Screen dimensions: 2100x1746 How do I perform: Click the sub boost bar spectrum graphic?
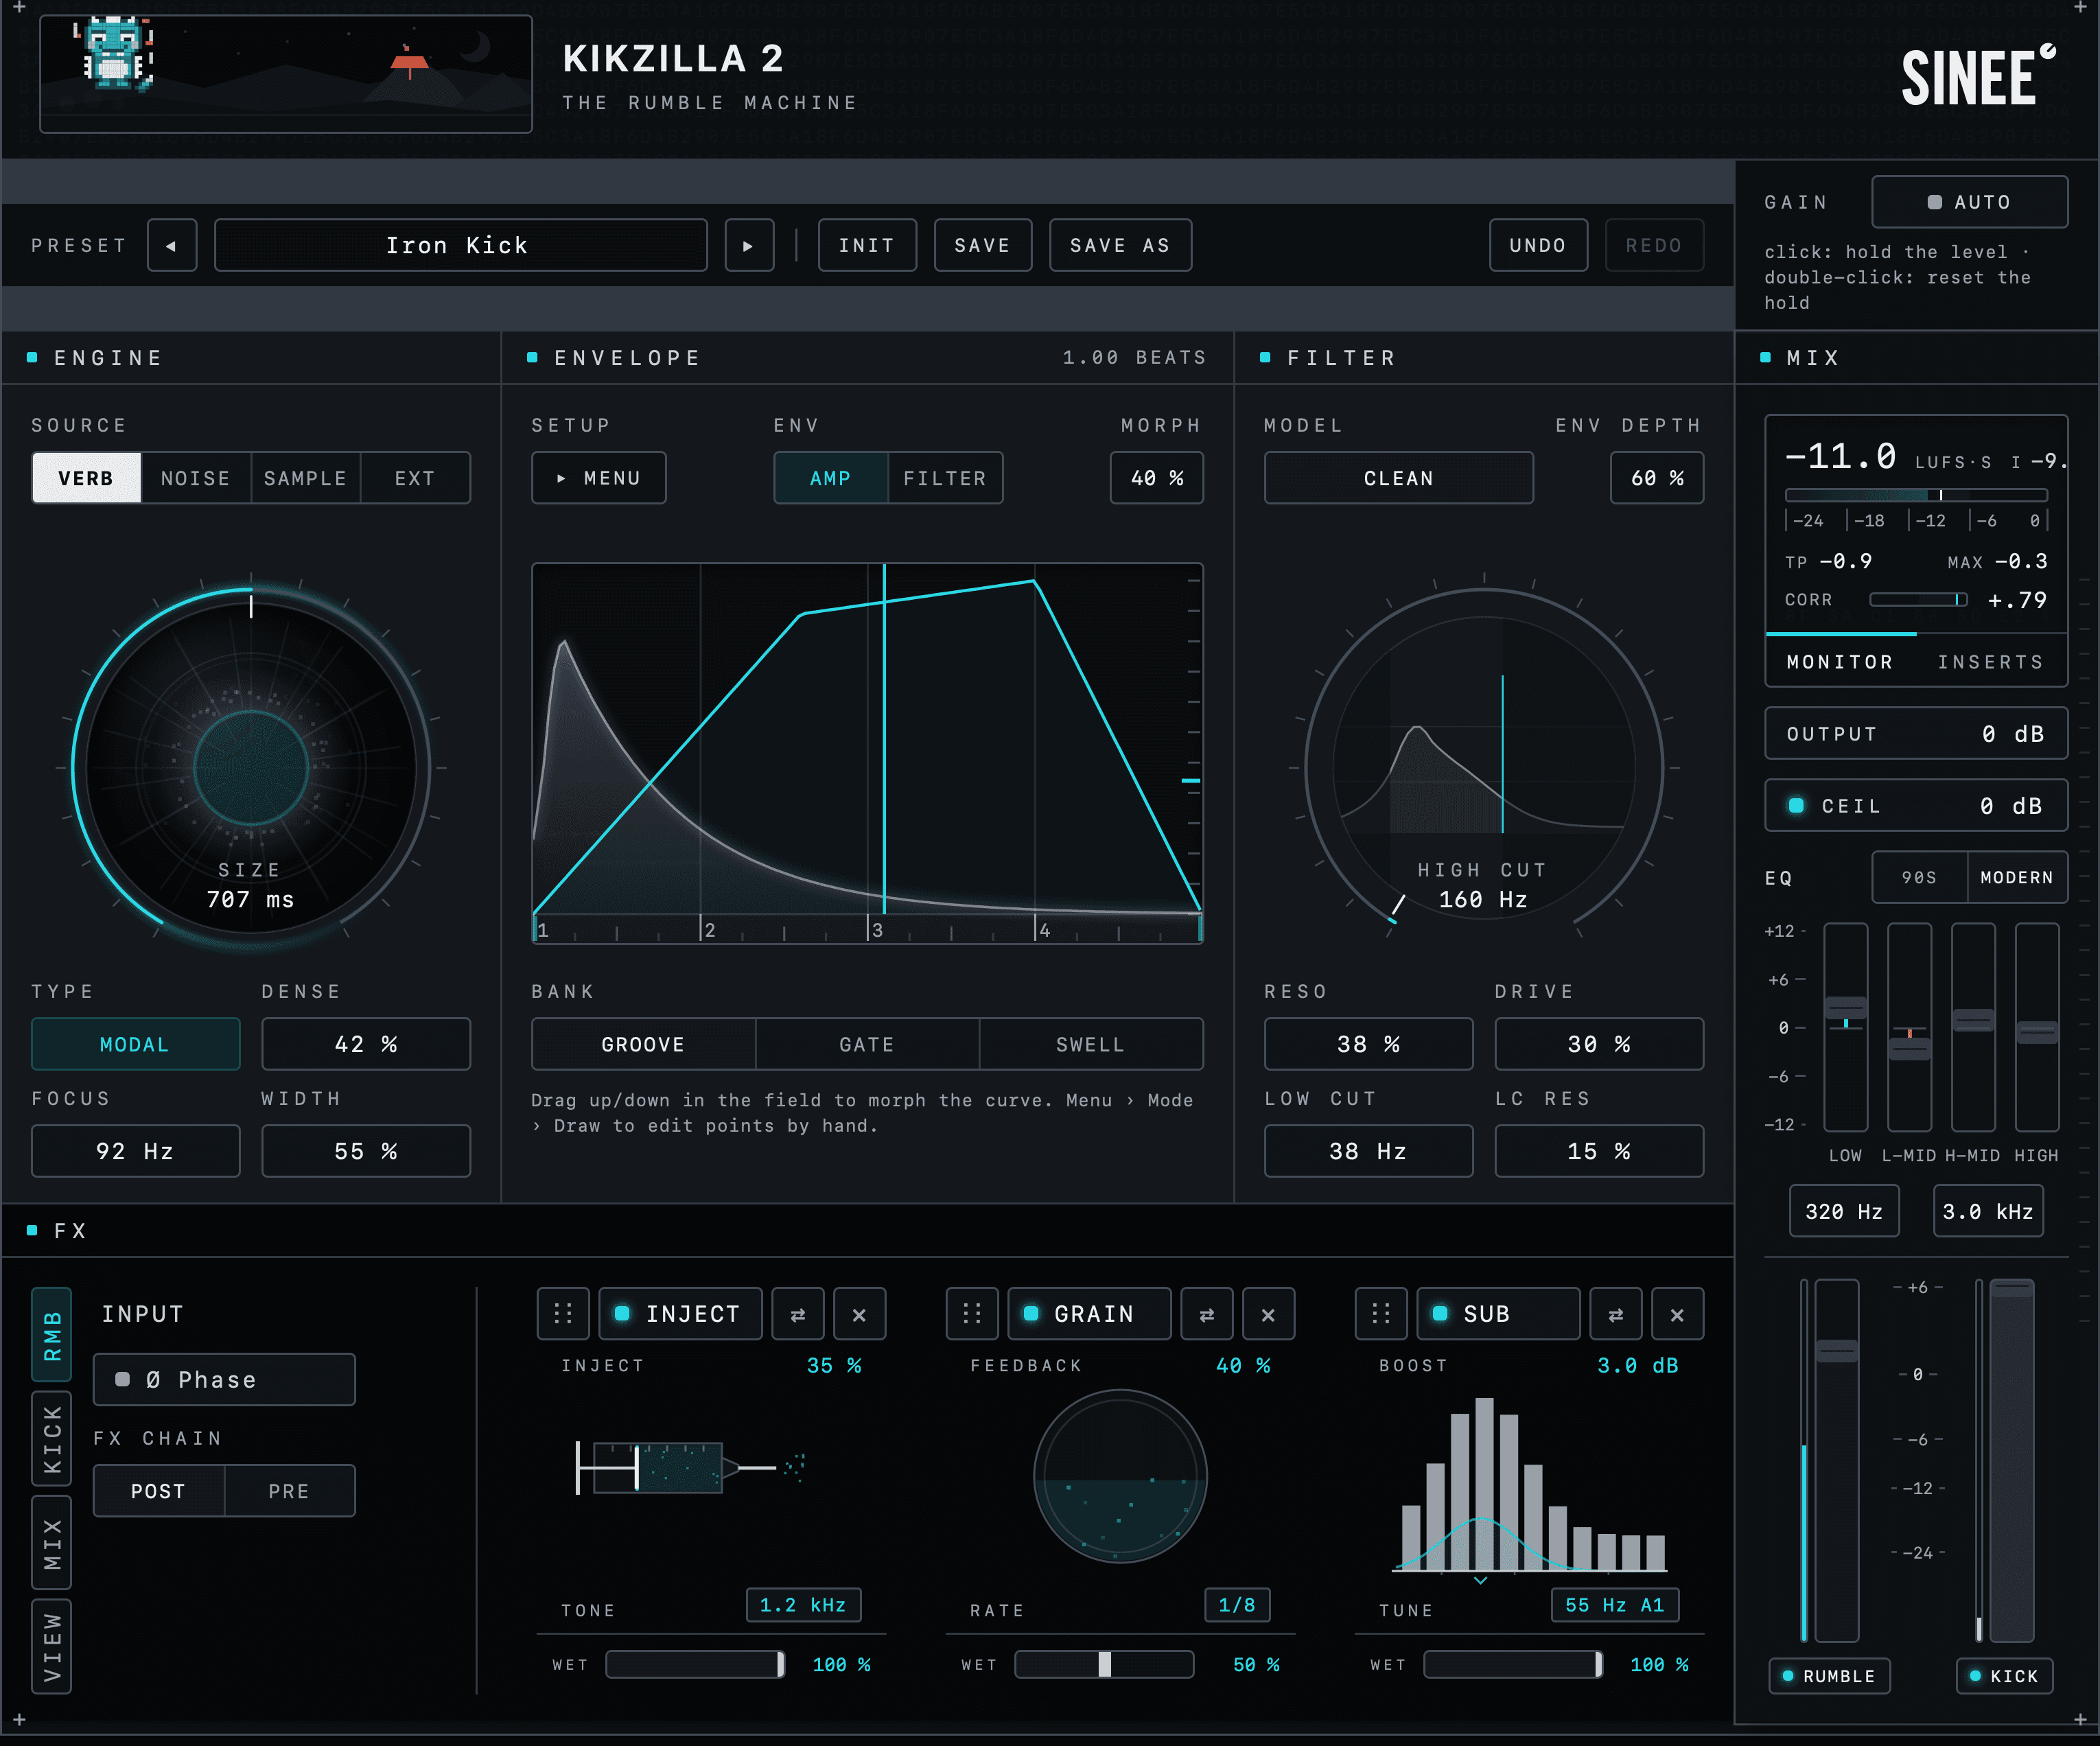point(1530,1485)
